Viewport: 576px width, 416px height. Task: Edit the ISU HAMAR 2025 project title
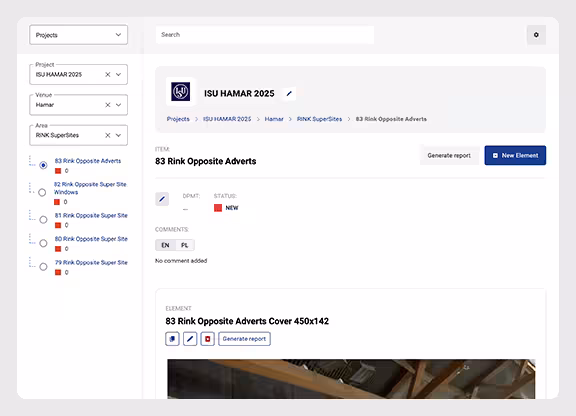(289, 94)
